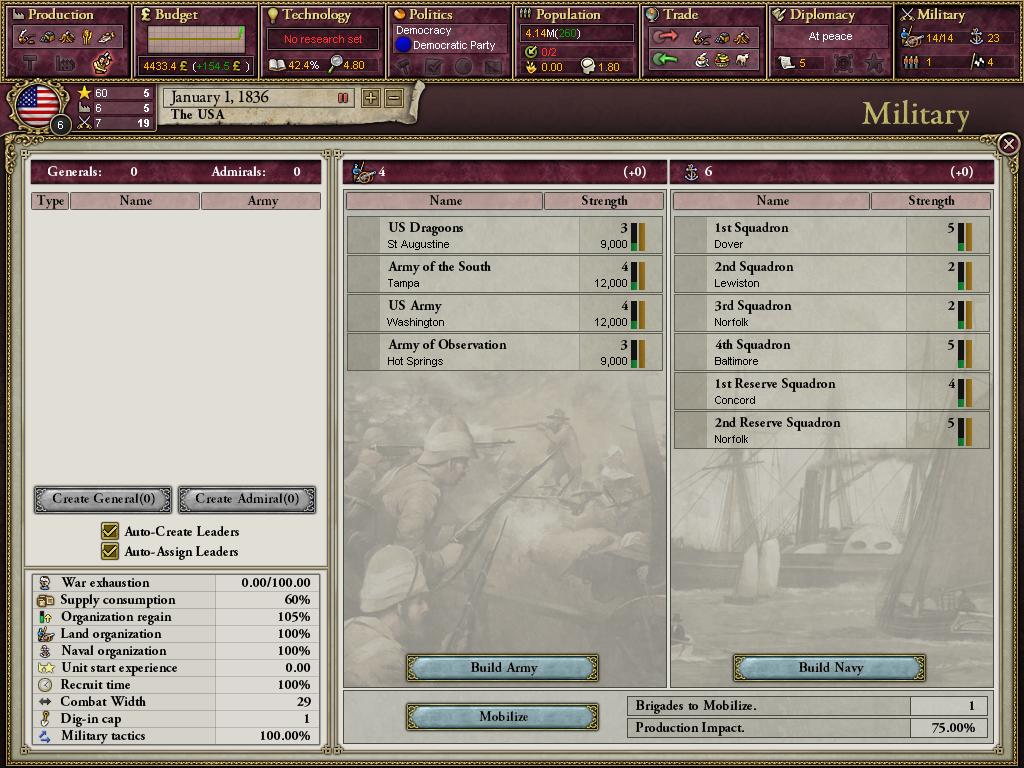Image resolution: width=1024 pixels, height=768 pixels.
Task: Sort army list by Strength column
Action: coord(604,201)
